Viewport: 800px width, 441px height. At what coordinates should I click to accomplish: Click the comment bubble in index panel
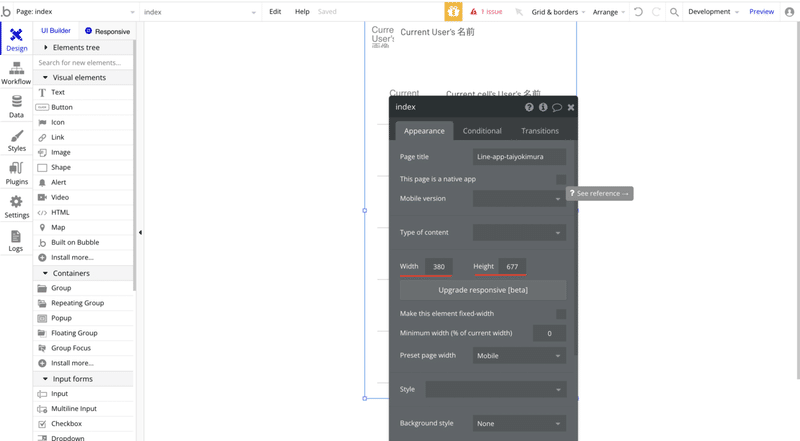click(557, 107)
